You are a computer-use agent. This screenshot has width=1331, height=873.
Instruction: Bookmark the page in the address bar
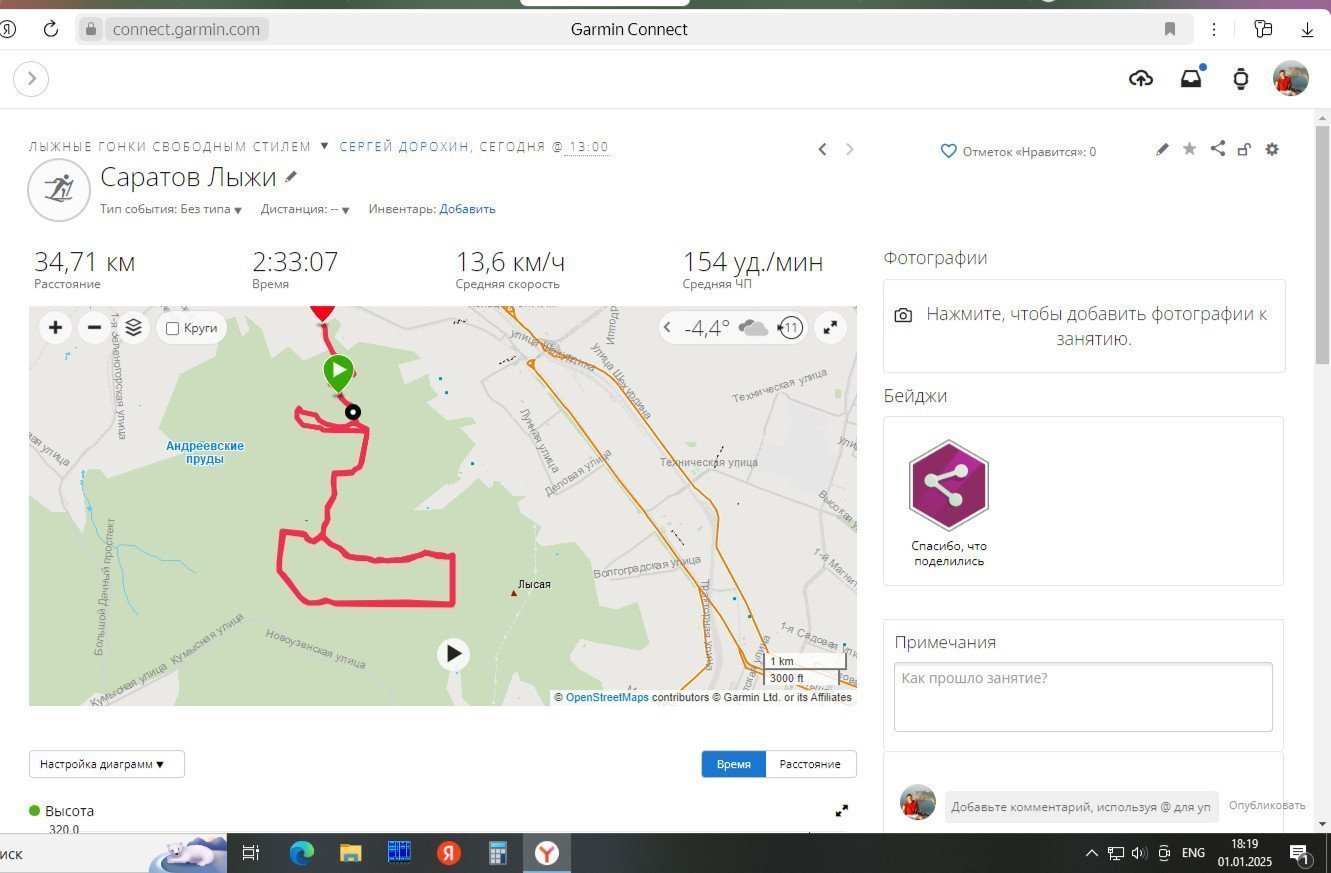pos(1170,29)
